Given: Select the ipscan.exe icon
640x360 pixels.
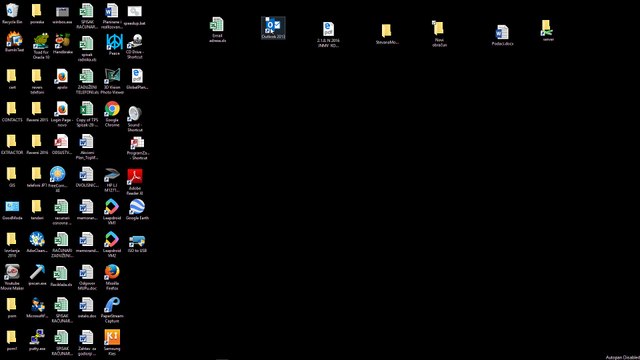Looking at the screenshot, I should [x=37, y=275].
